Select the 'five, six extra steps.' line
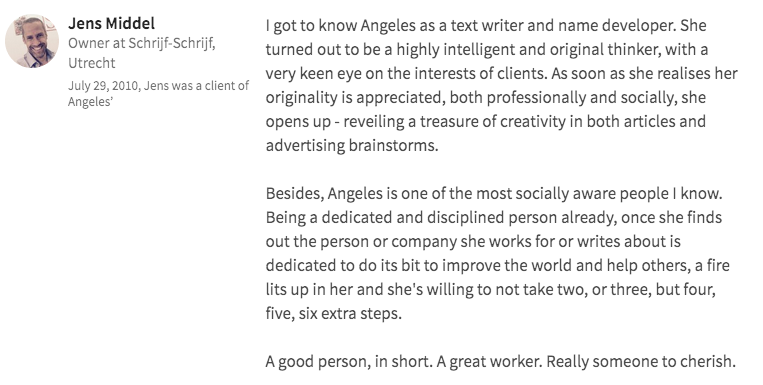This screenshot has height=385, width=763. [334, 313]
